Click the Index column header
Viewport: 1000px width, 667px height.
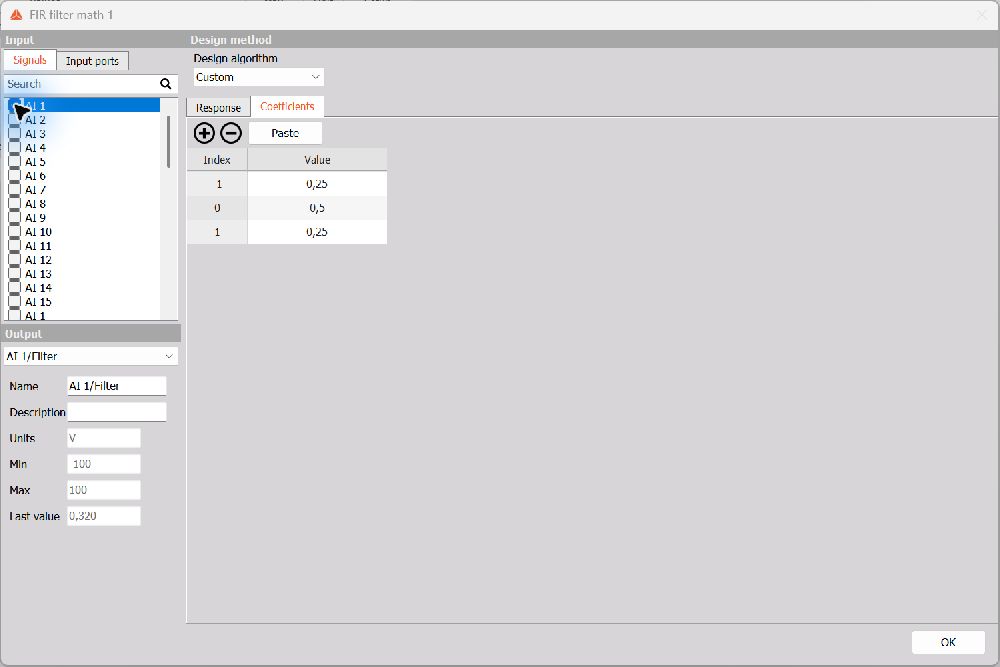click(x=217, y=159)
